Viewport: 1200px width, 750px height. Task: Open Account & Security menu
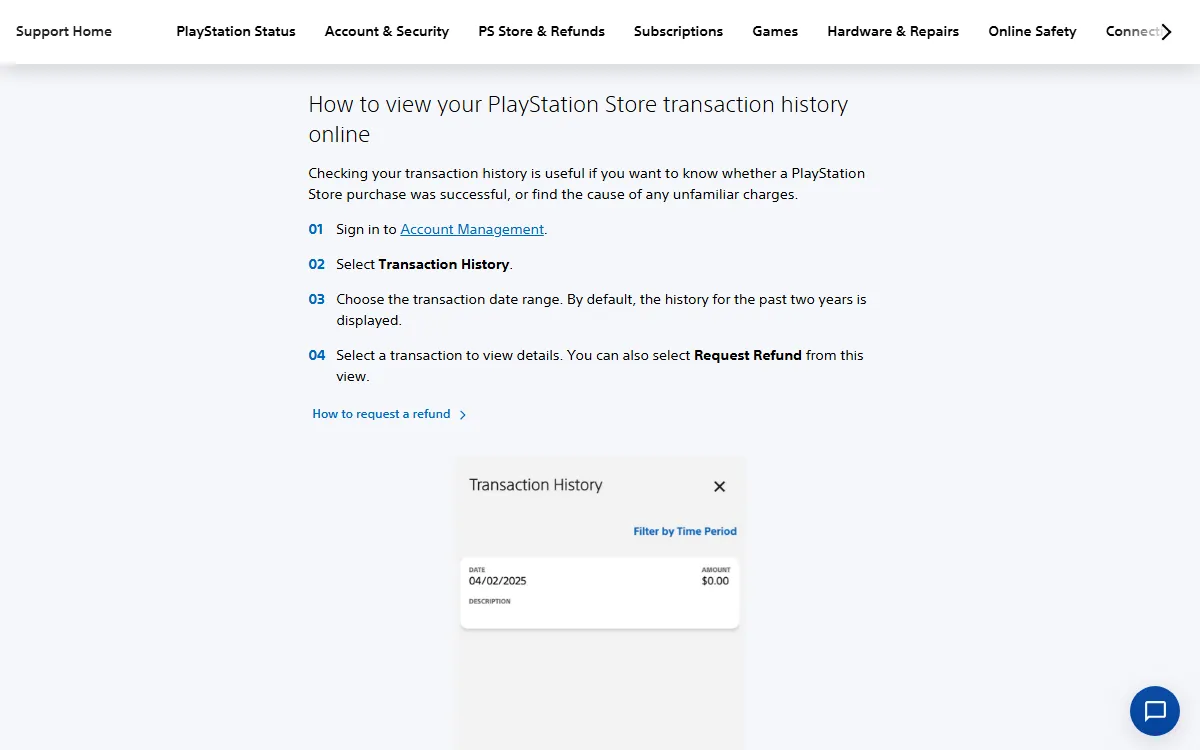pyautogui.click(x=387, y=31)
